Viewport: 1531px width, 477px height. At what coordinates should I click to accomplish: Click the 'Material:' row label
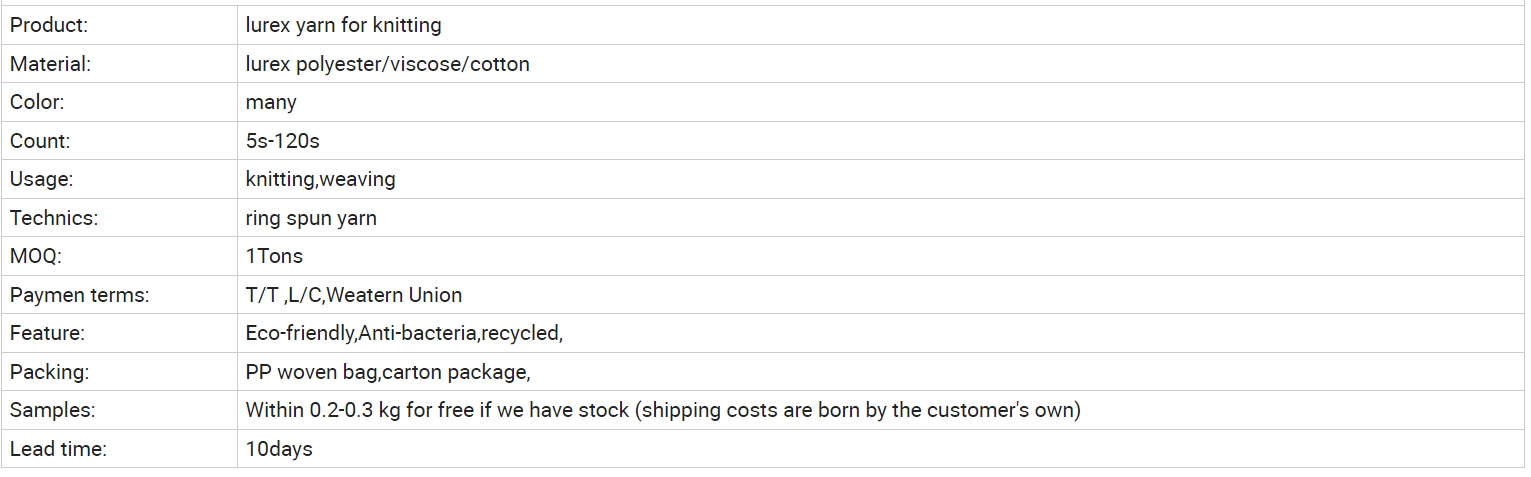pyautogui.click(x=50, y=64)
